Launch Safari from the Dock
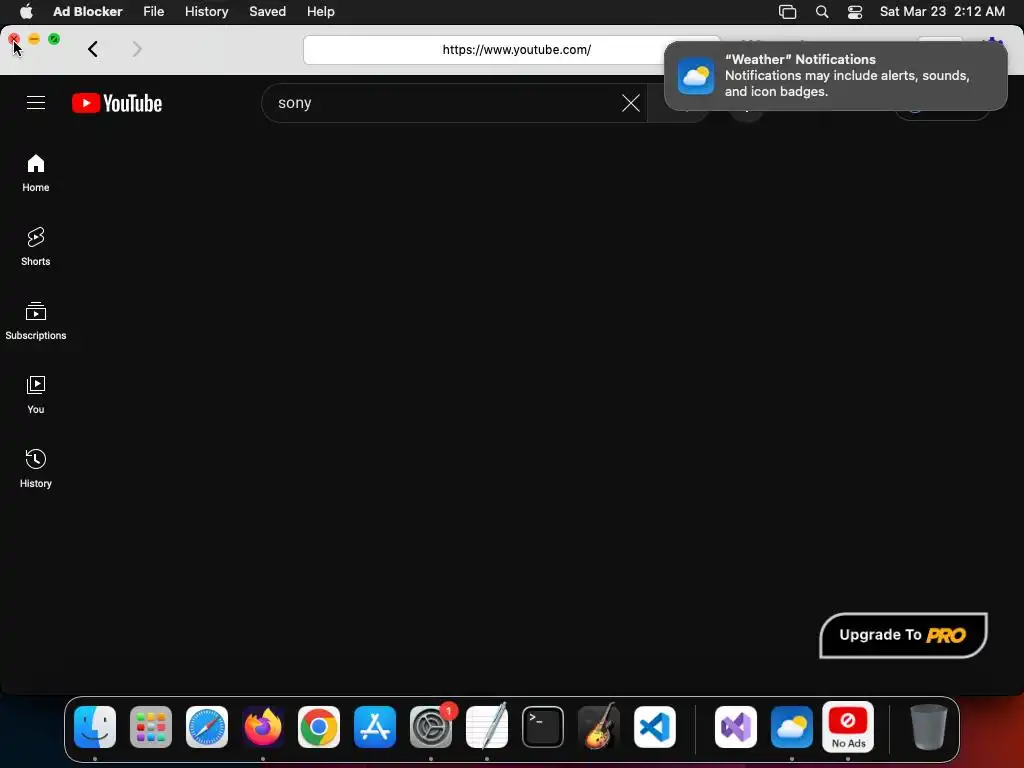The width and height of the screenshot is (1024, 768). (x=207, y=727)
